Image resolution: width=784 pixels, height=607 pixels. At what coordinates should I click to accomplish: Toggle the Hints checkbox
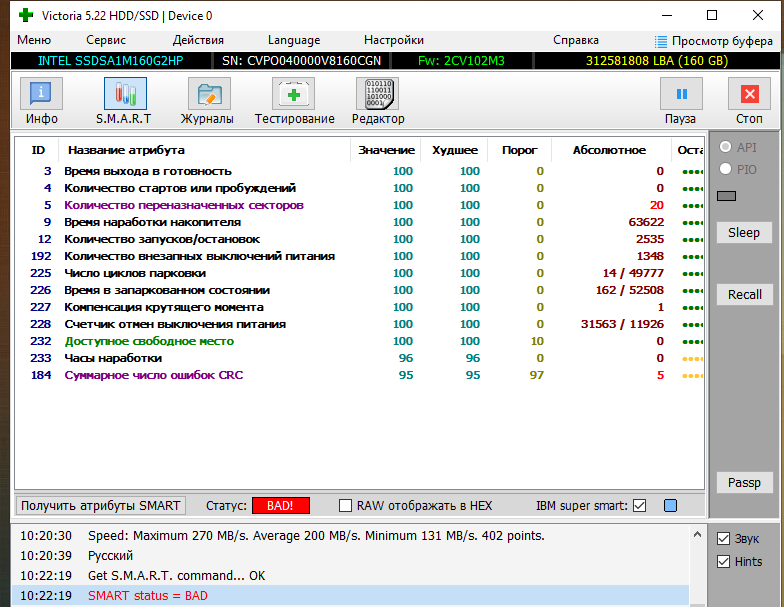724,562
